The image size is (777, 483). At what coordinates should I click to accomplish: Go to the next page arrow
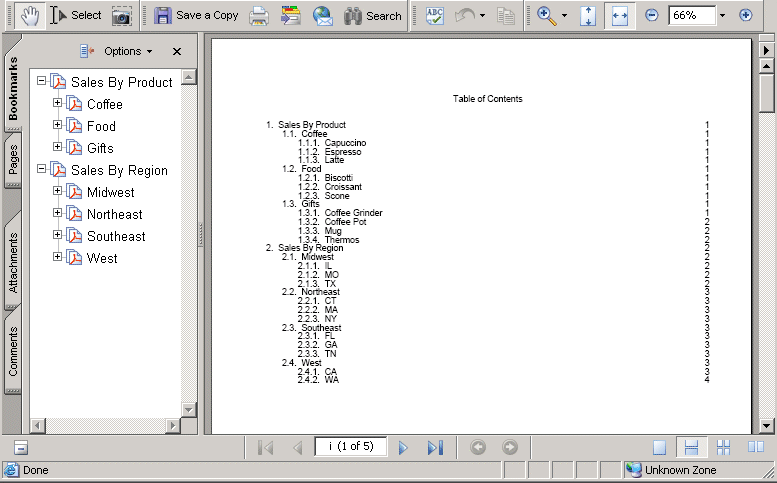(404, 448)
